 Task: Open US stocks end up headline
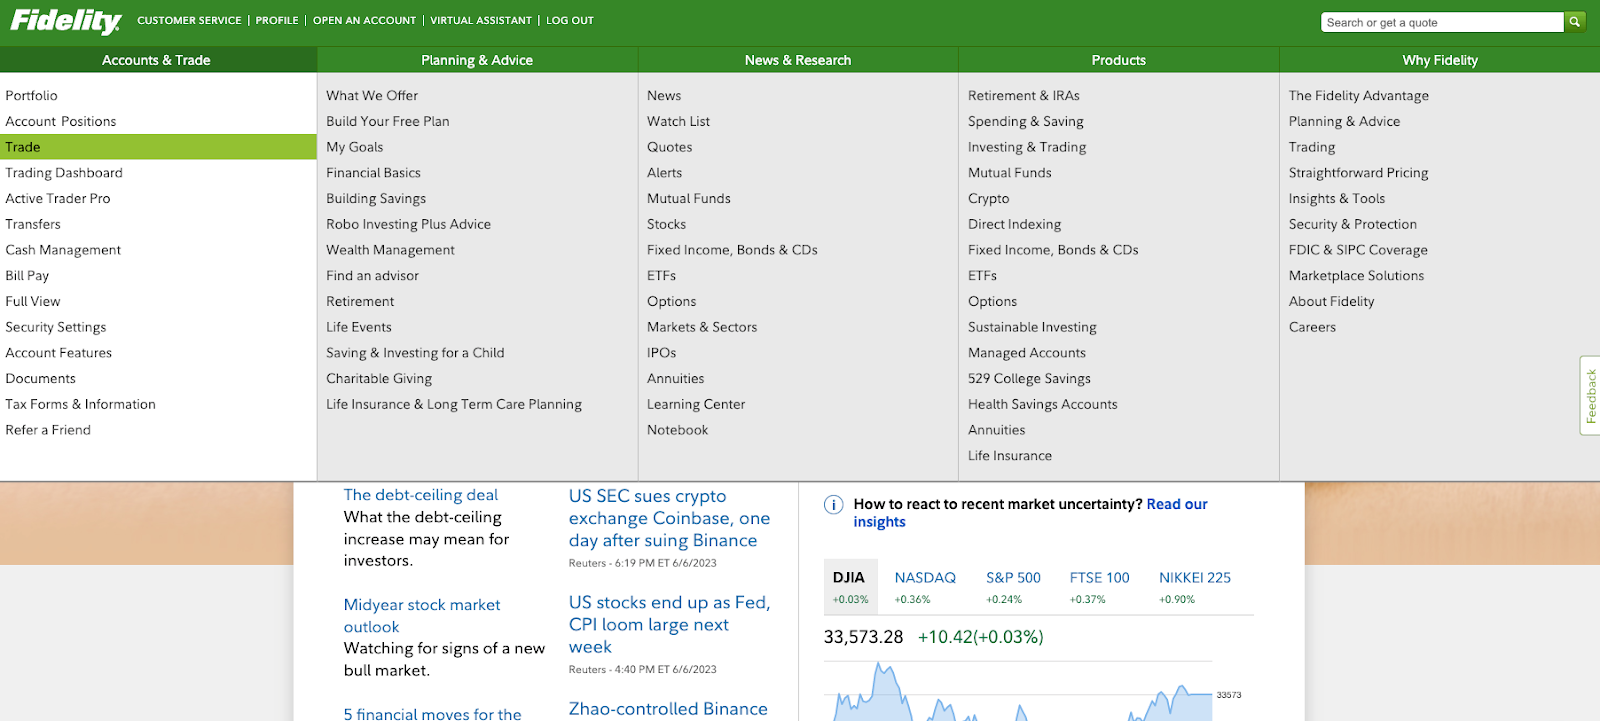670,625
